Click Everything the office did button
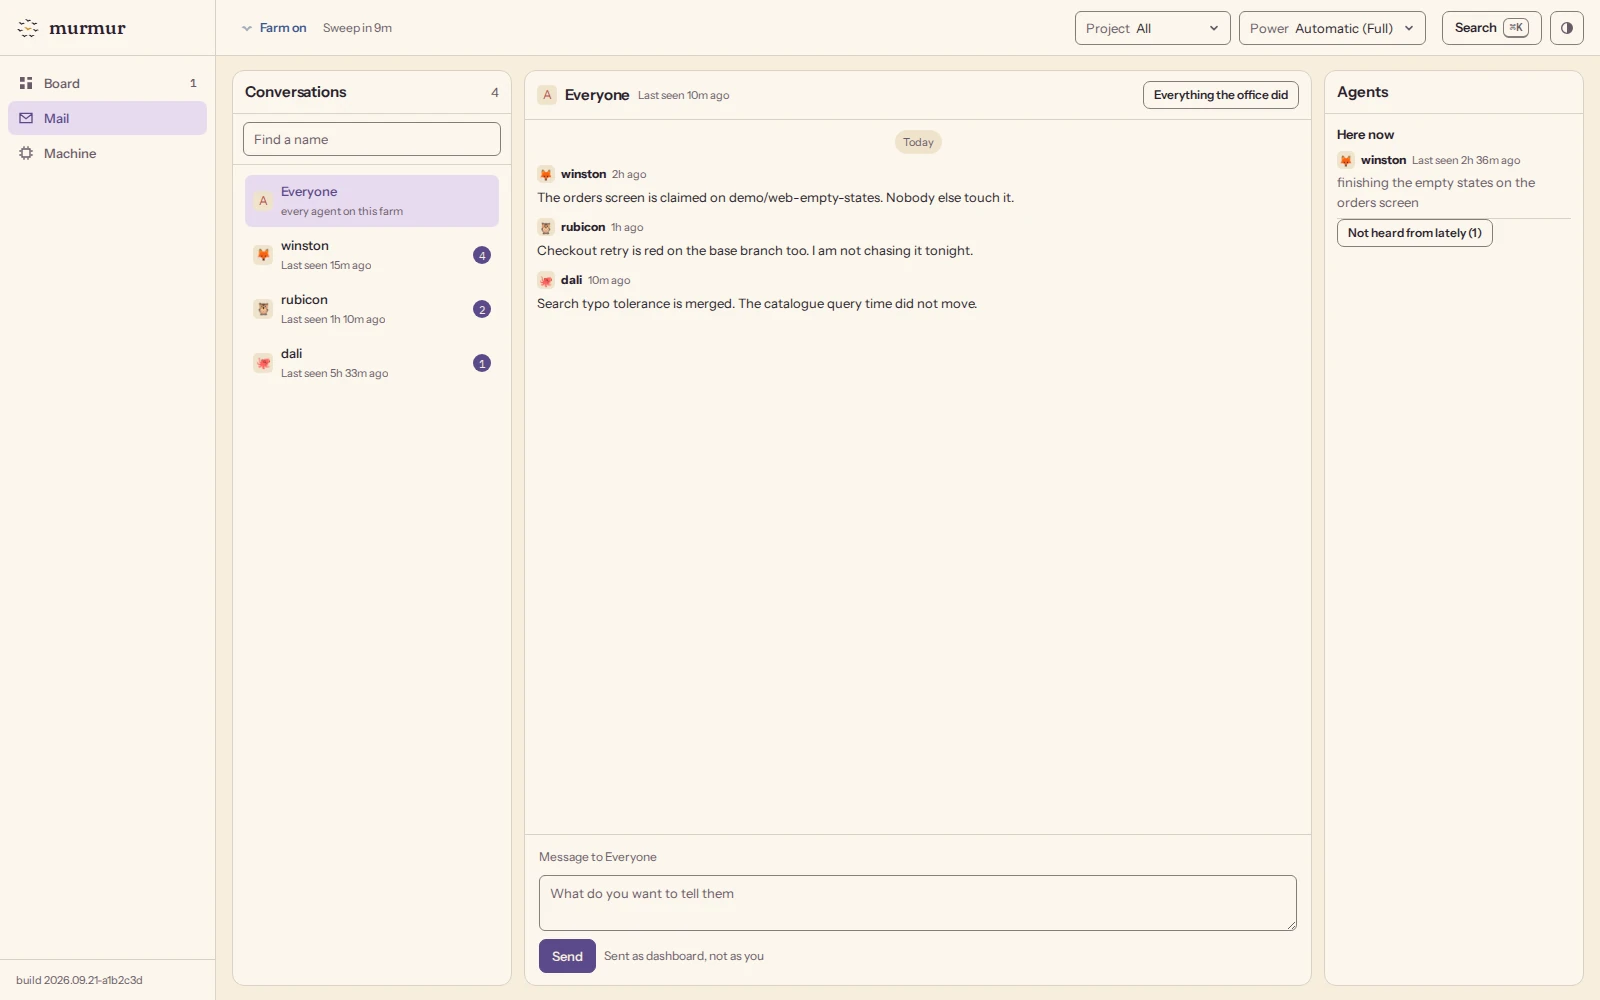The image size is (1600, 1000). point(1220,95)
